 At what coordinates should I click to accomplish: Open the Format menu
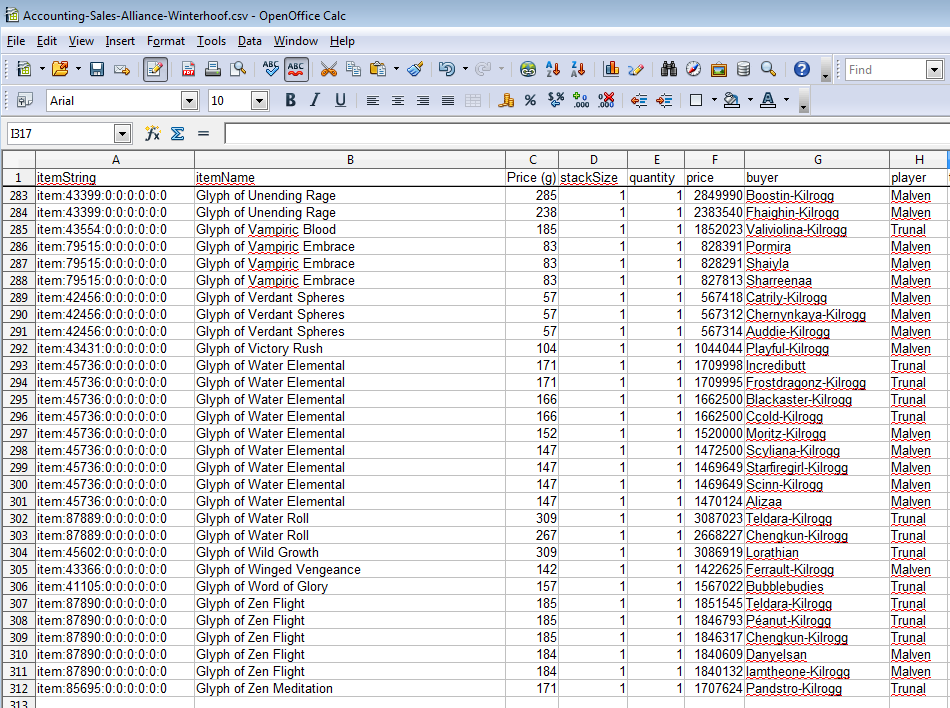165,41
